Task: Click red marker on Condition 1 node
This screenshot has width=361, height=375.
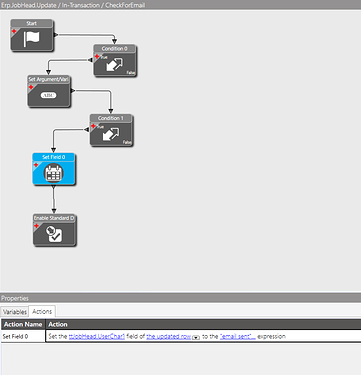Action: pos(93,126)
